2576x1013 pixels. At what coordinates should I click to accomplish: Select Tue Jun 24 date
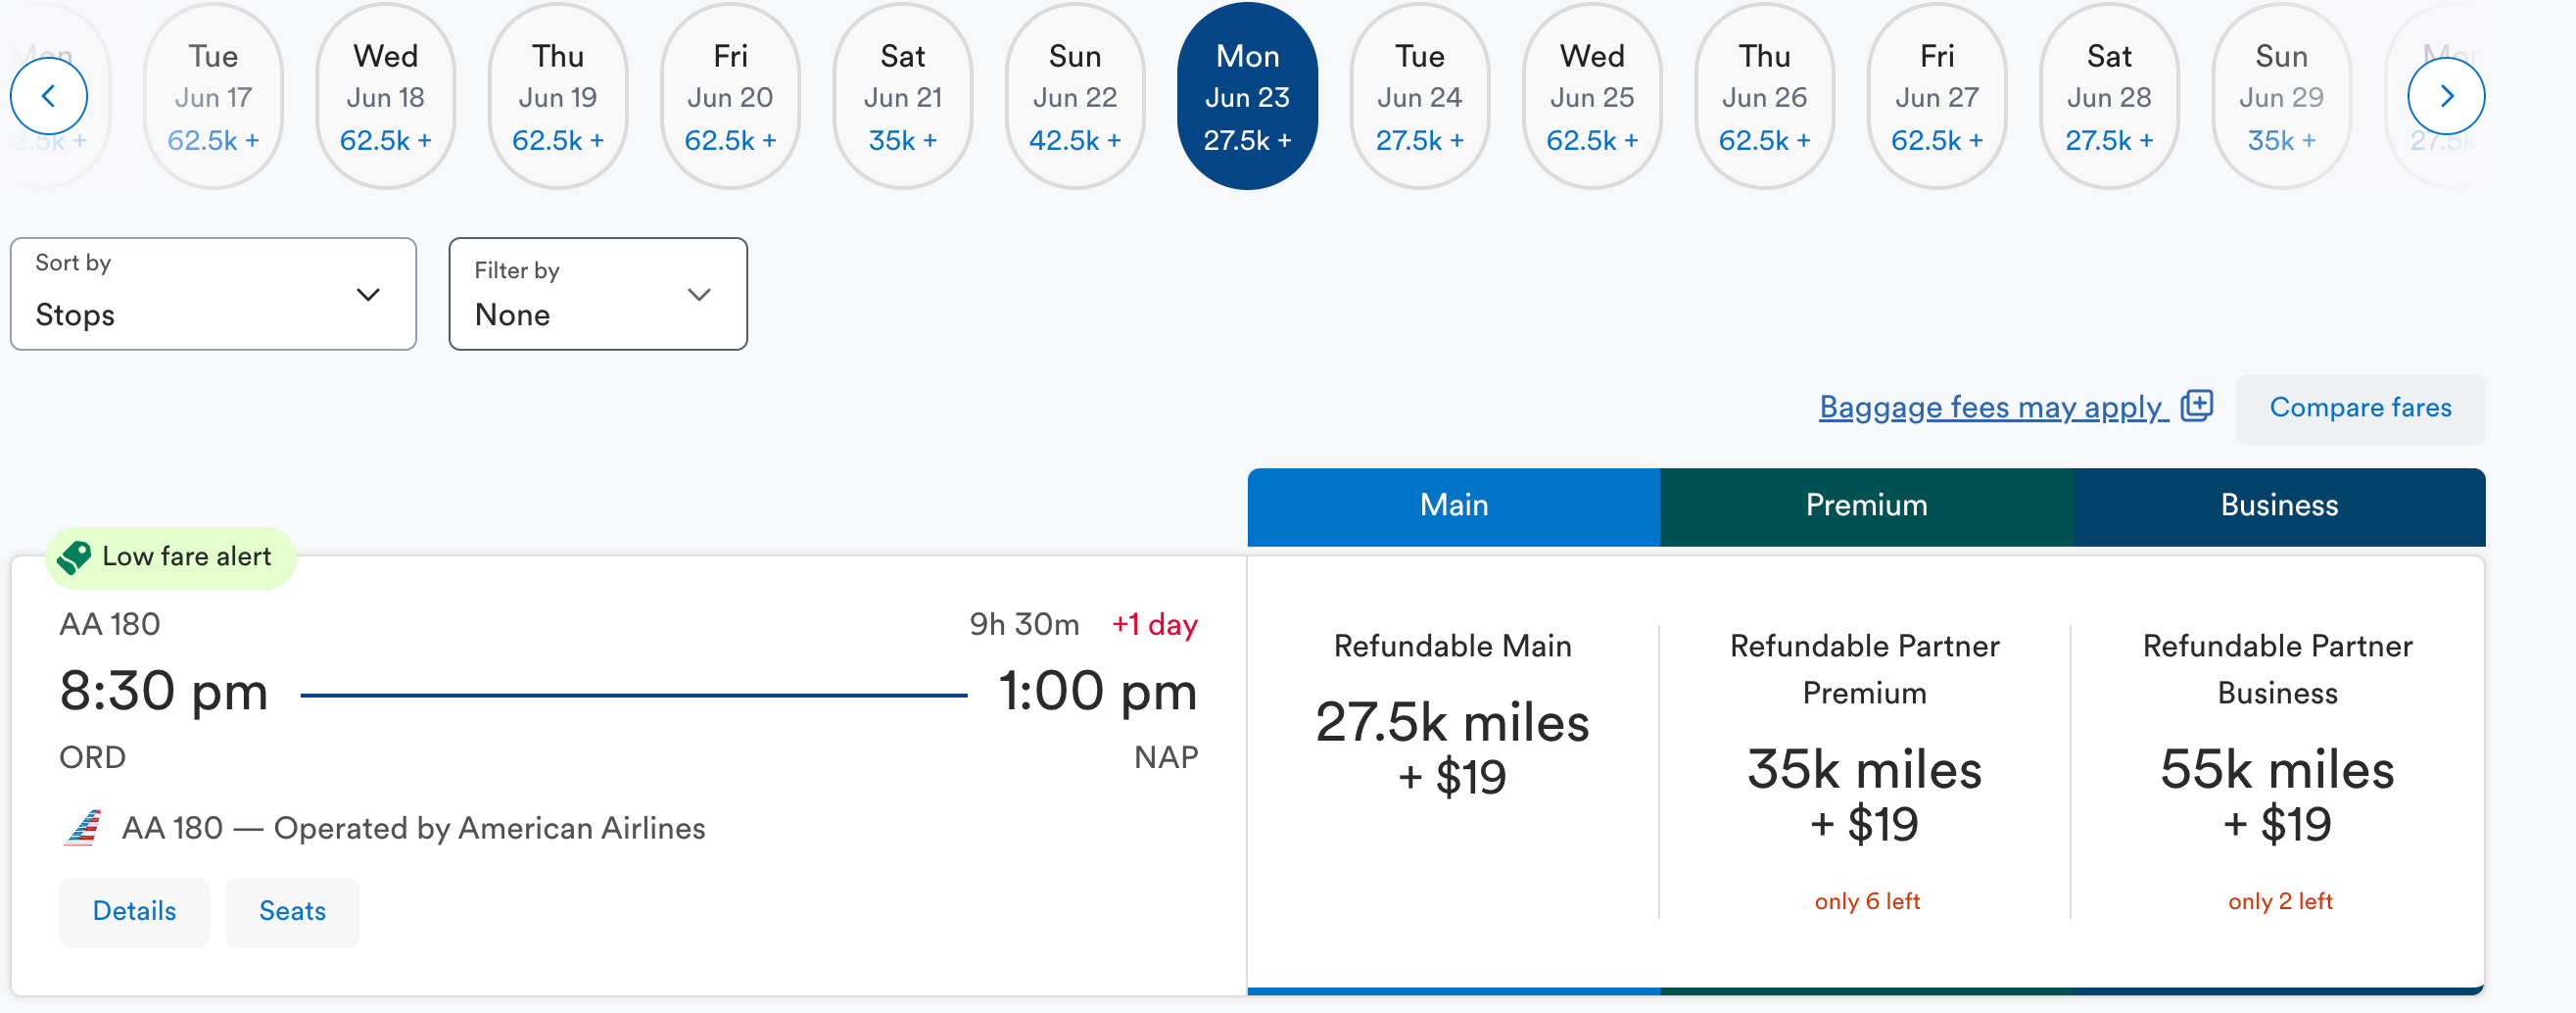click(1419, 97)
